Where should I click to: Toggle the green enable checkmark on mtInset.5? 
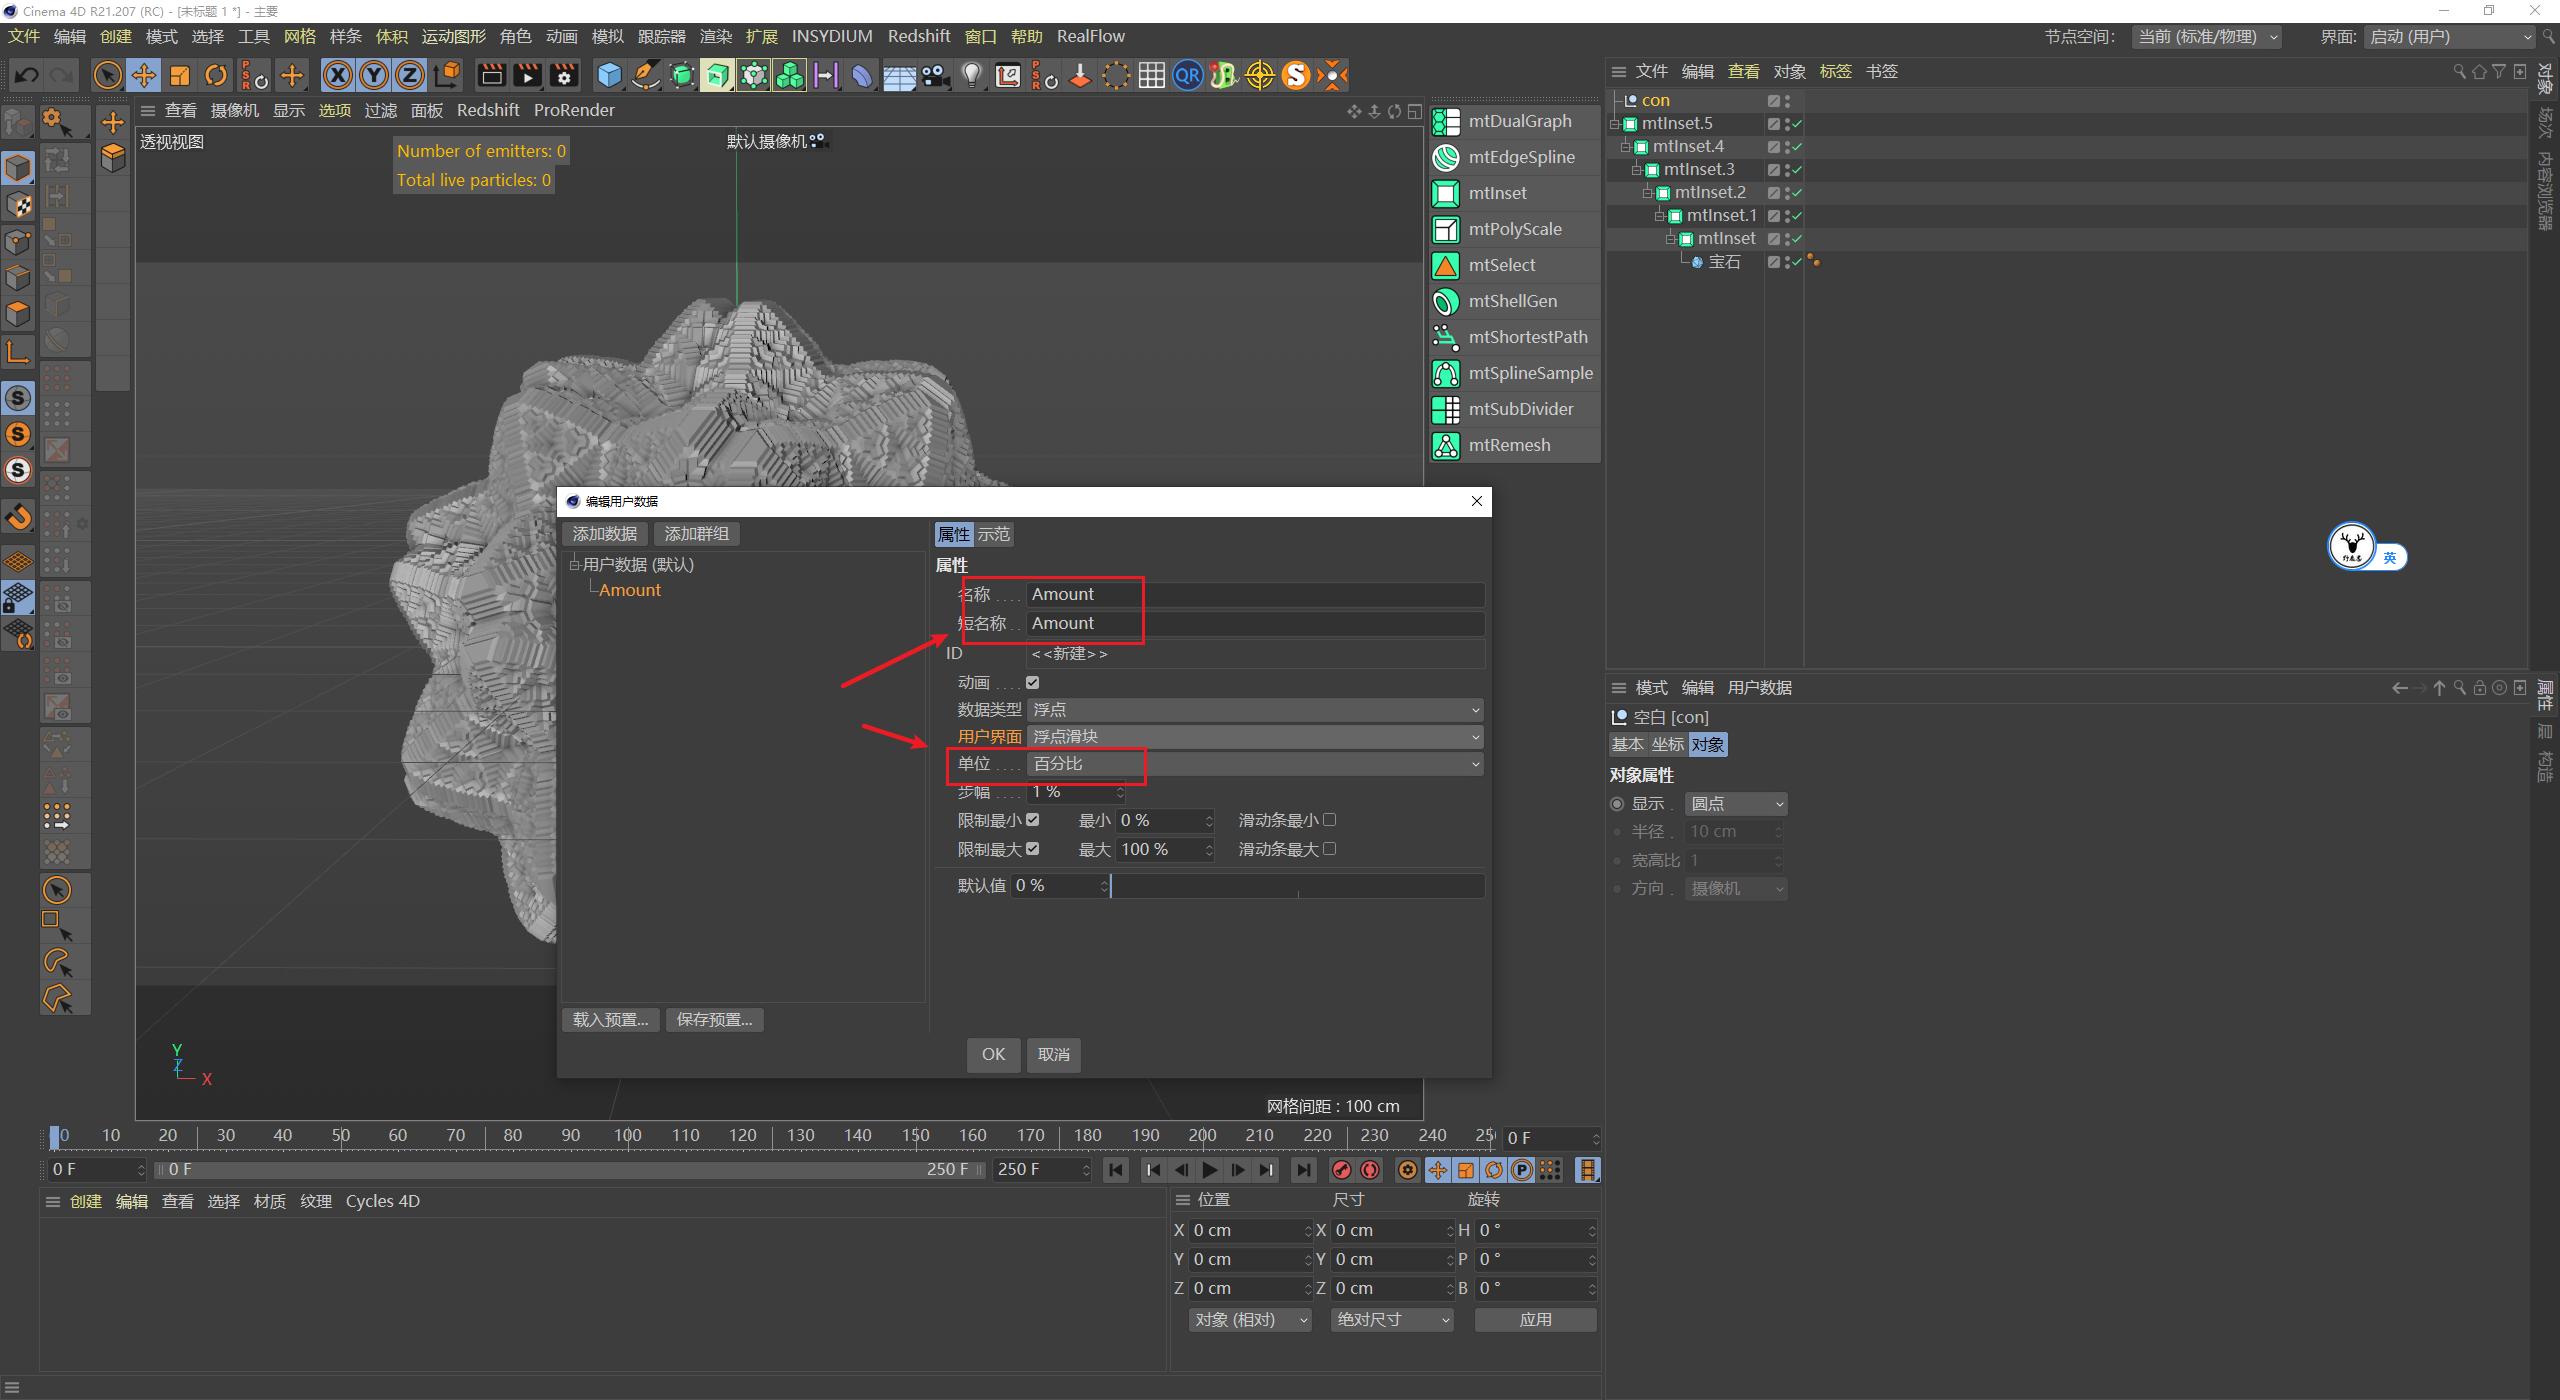point(1796,123)
